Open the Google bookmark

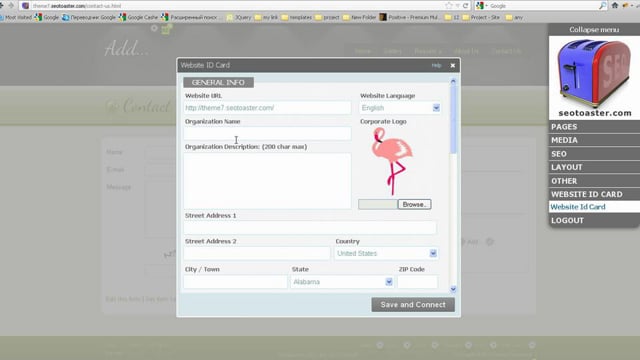tap(47, 17)
